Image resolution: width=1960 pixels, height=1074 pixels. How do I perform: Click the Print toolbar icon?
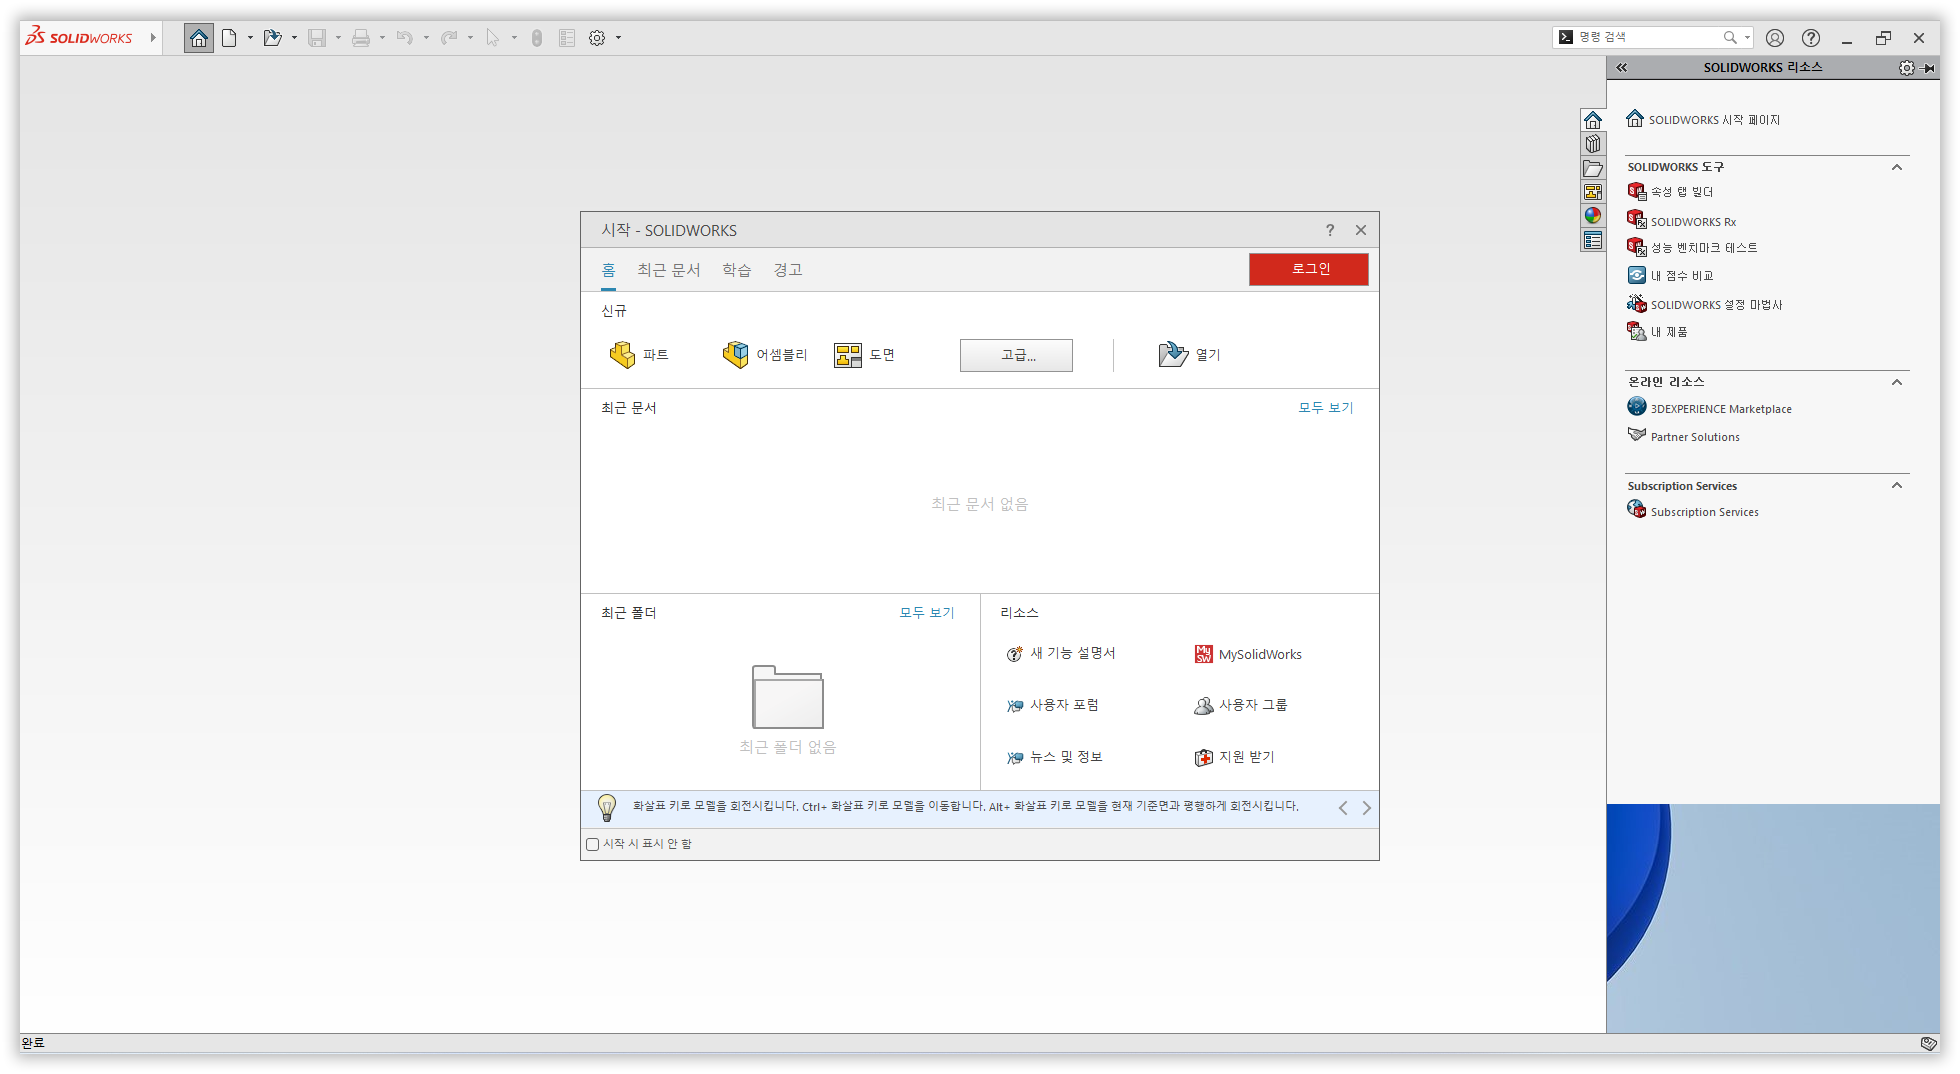point(361,38)
